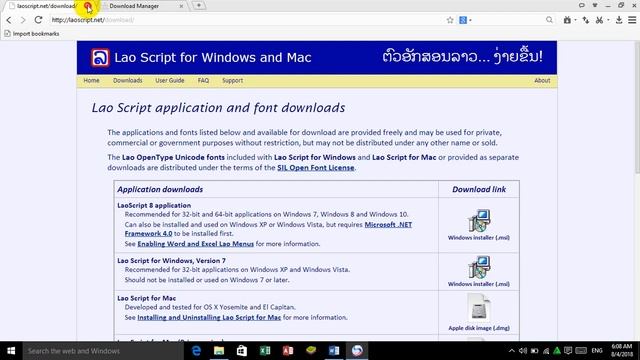Image resolution: width=640 pixels, height=360 pixels.
Task: Open the About menu item
Action: coord(542,80)
